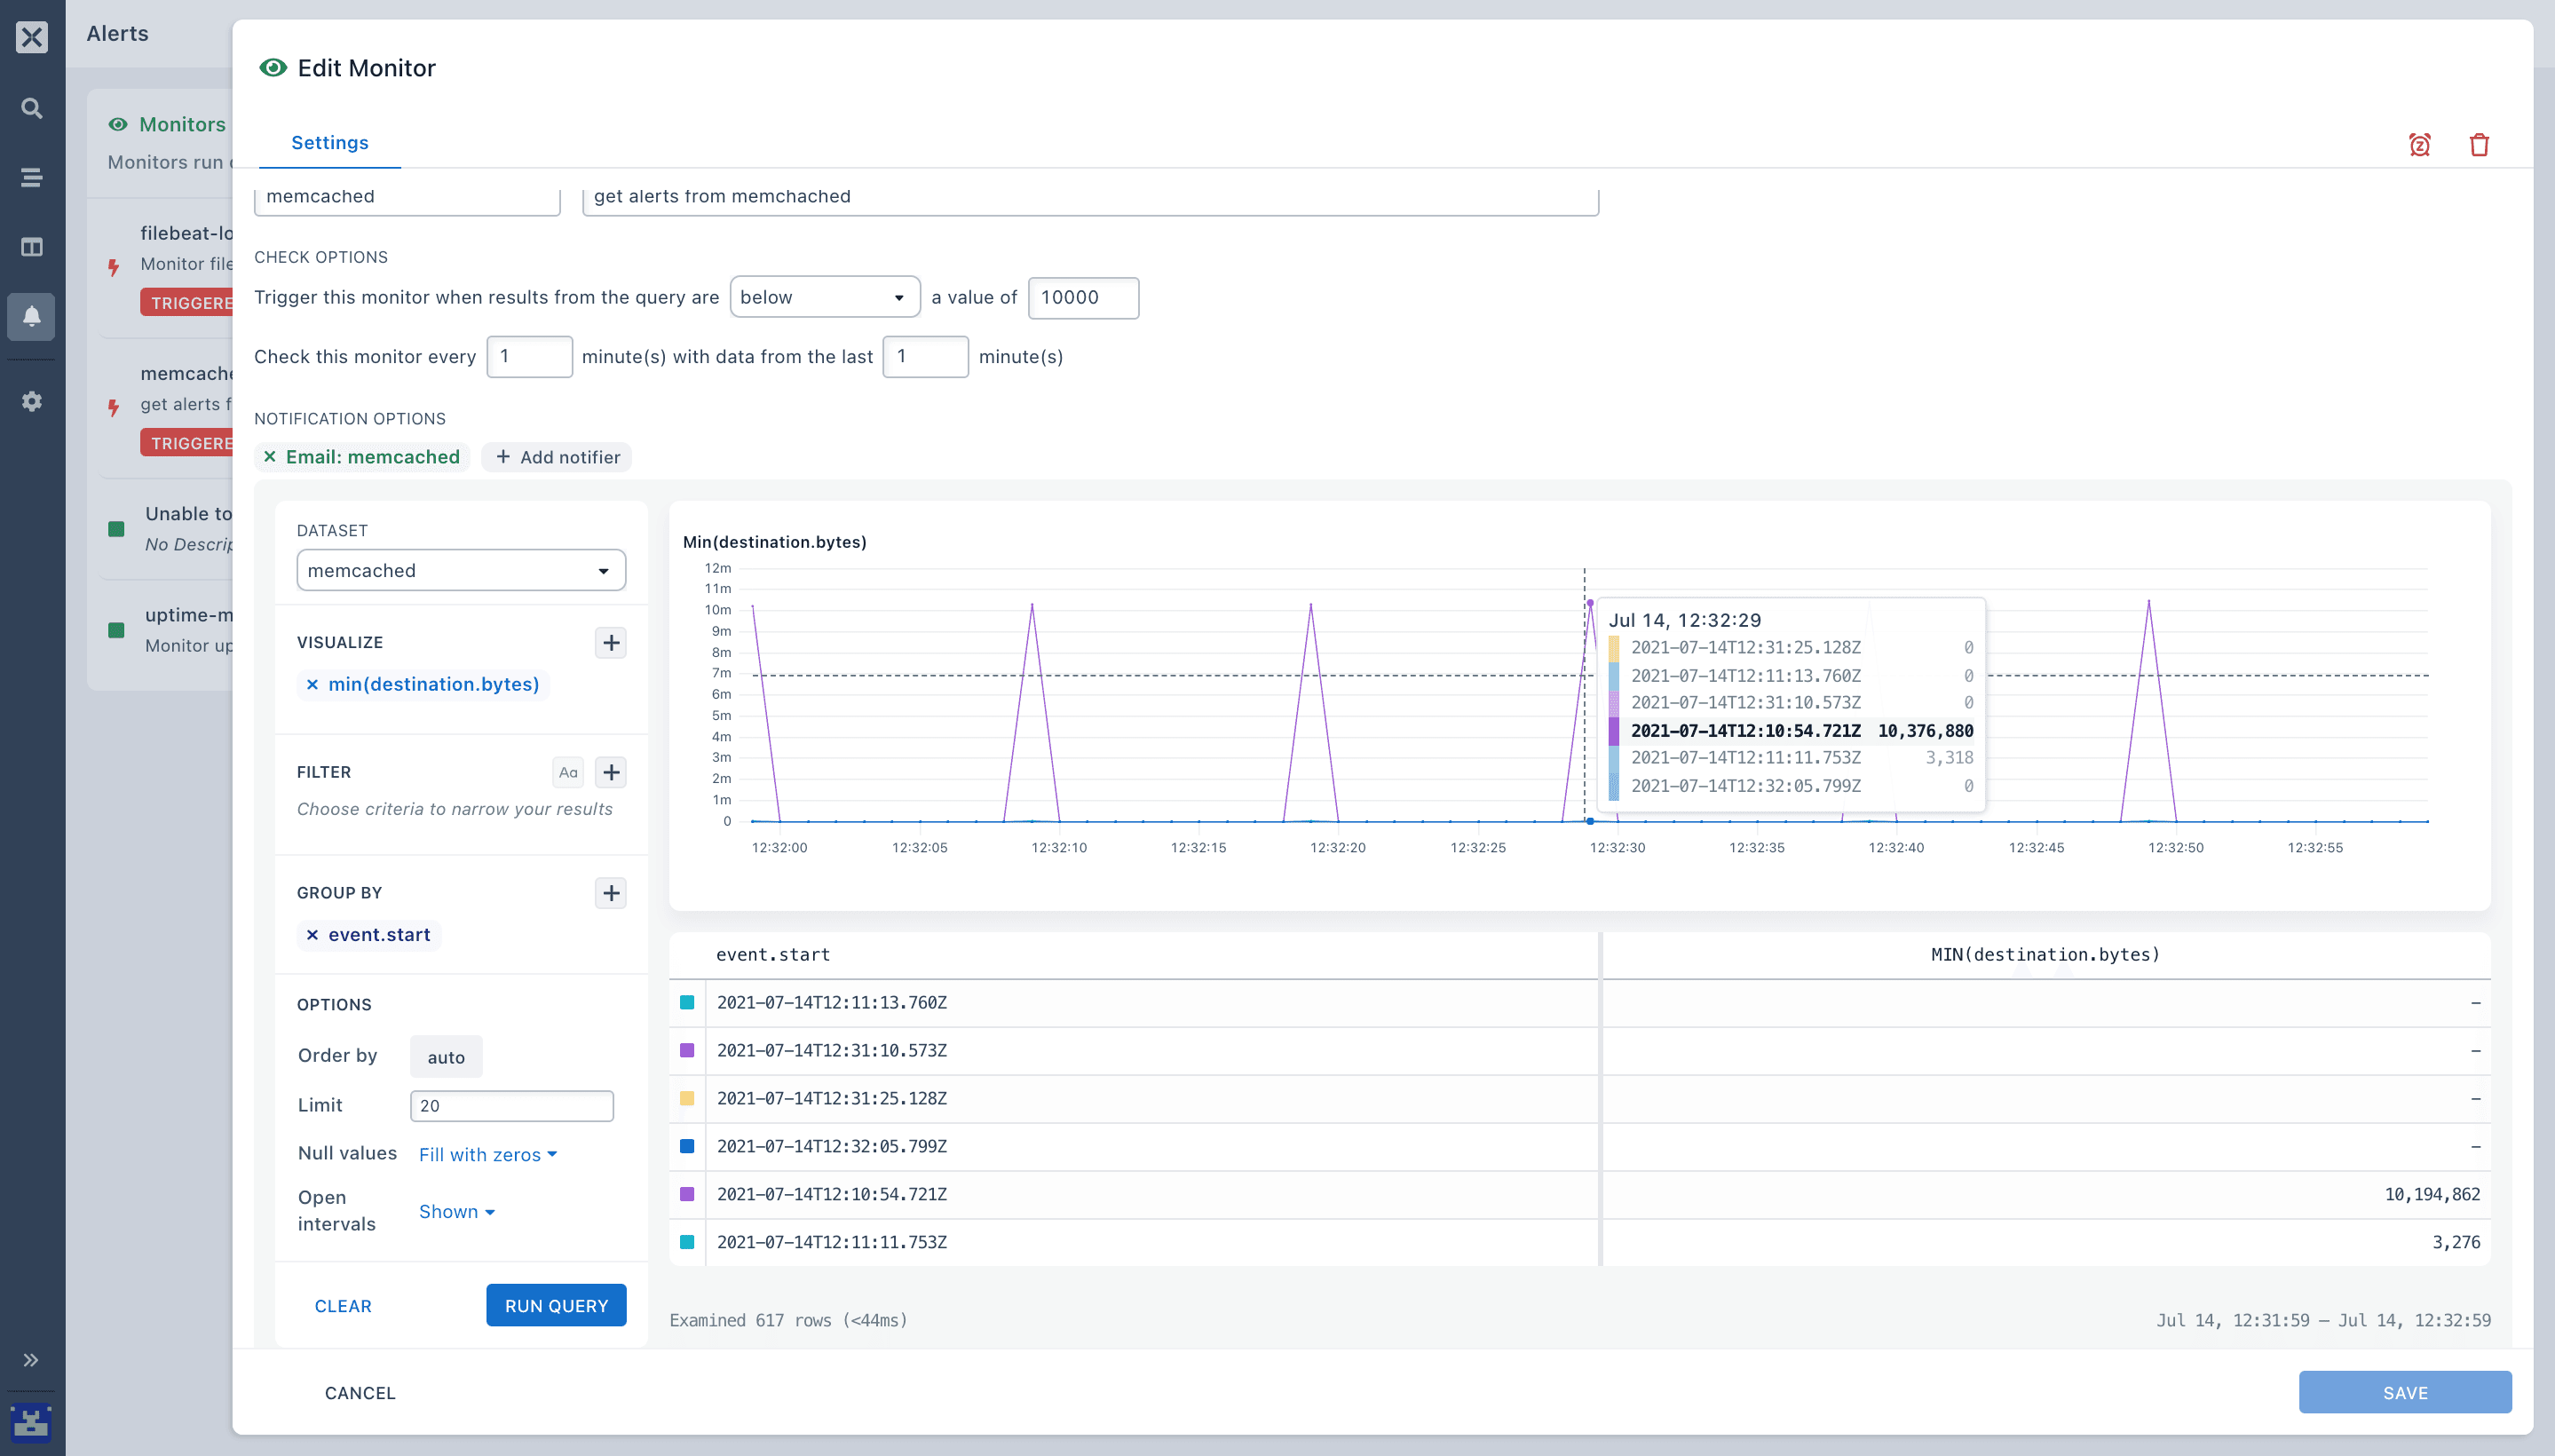Click purple swatch for 2021-07-14T12:10:54.721Z row

(x=687, y=1194)
